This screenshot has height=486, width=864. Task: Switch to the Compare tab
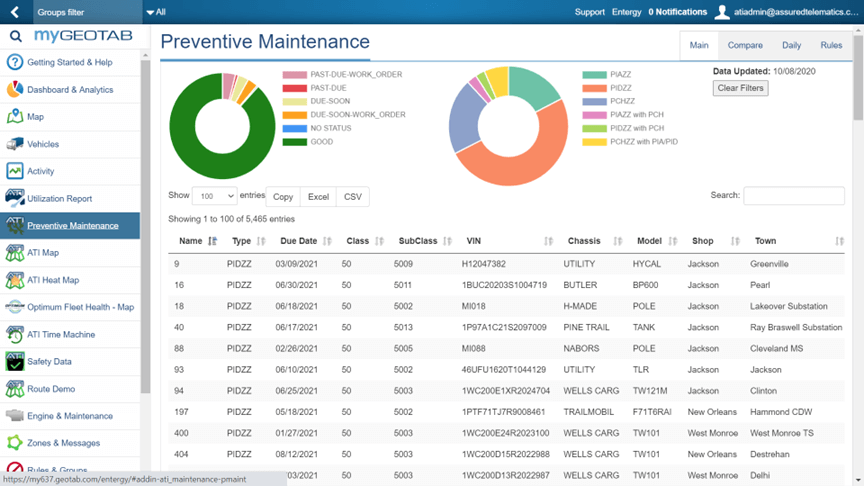tap(745, 45)
